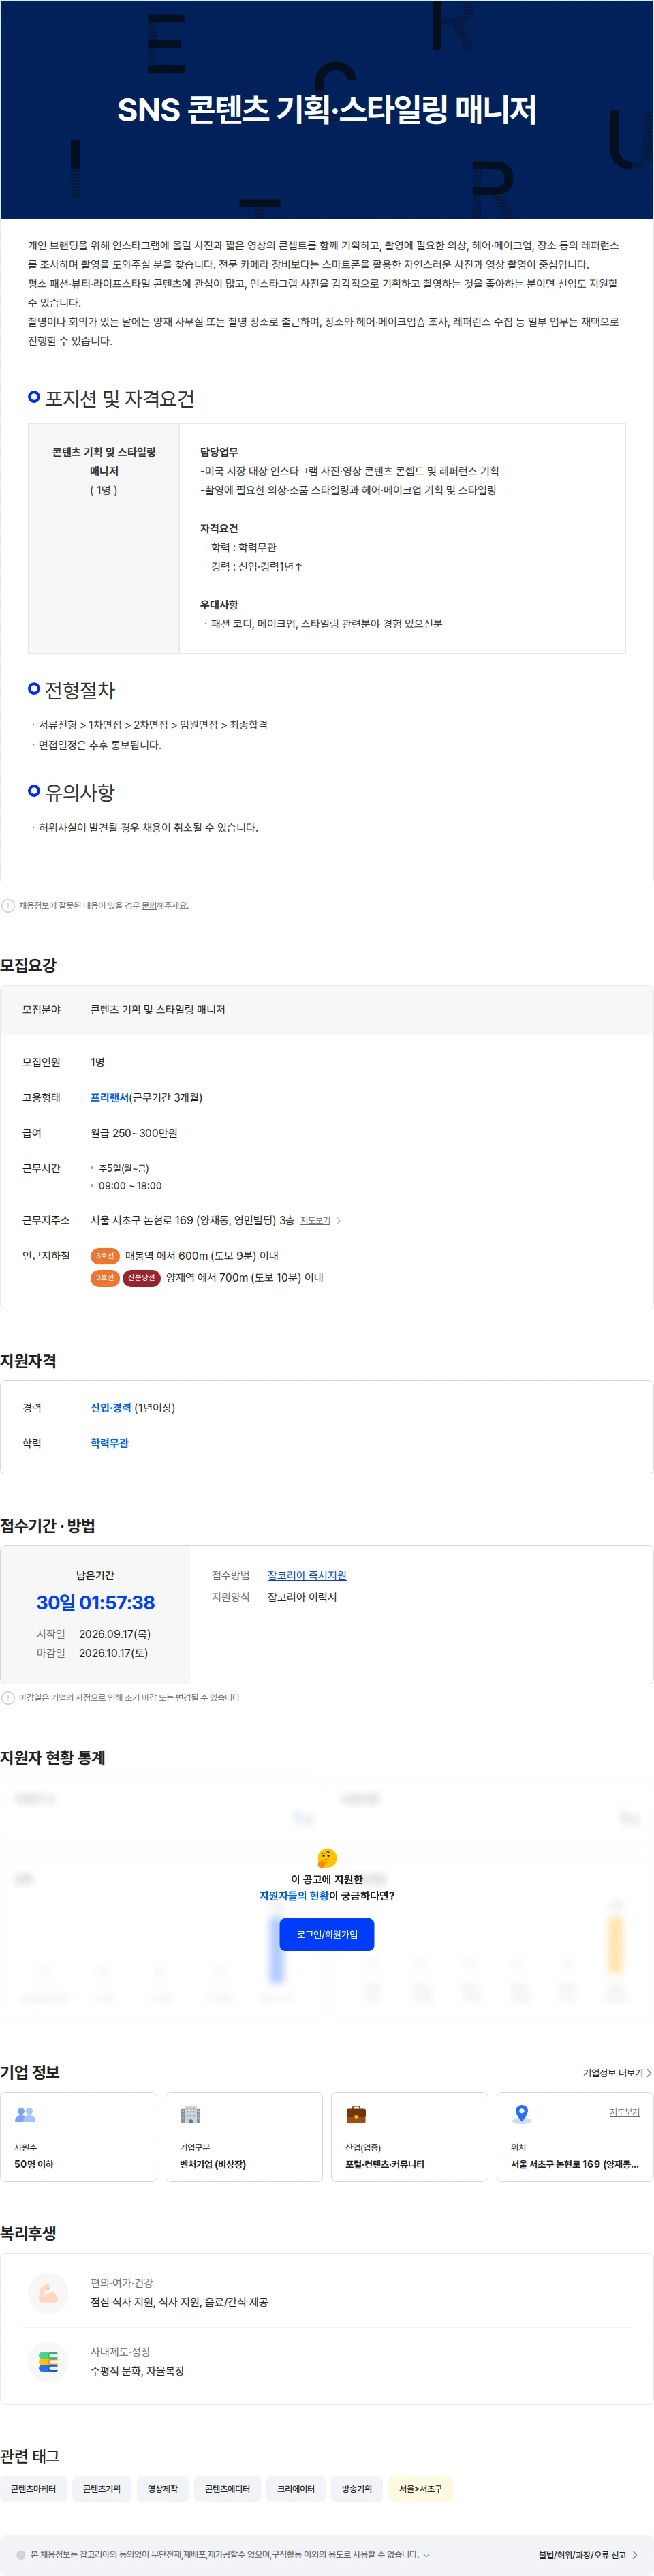Click 불법/허위/과장/오류 신고 link

point(582,2555)
